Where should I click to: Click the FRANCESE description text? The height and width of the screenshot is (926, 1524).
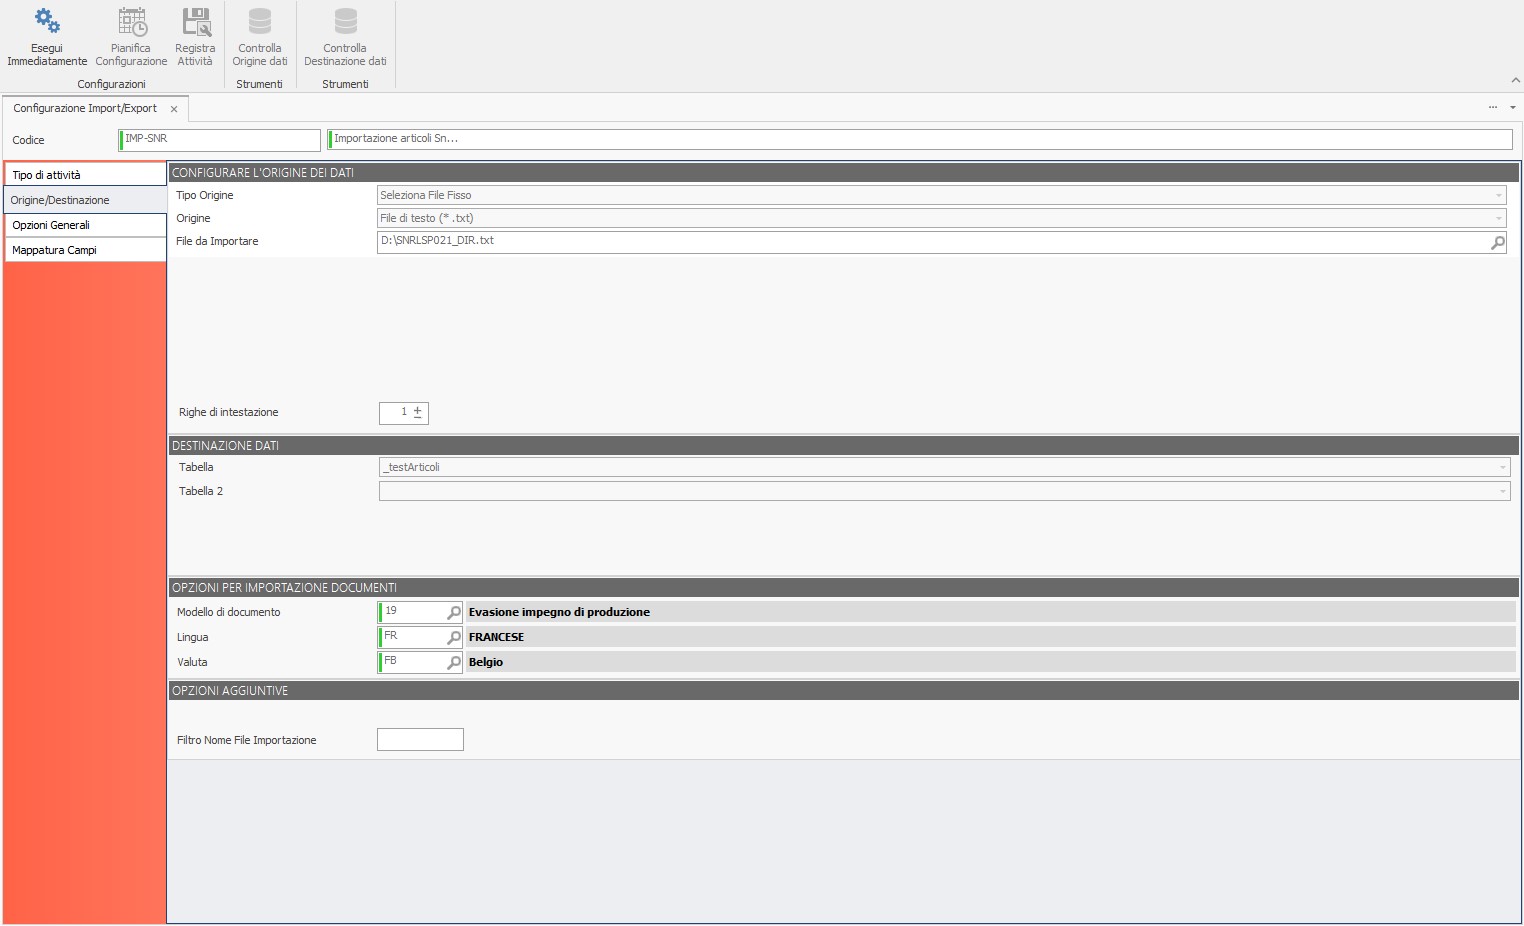pos(496,637)
